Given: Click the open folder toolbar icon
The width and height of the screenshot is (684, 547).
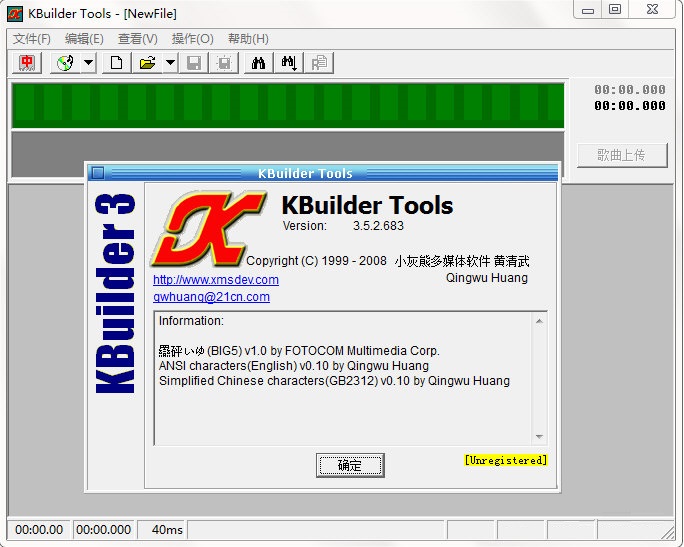Looking at the screenshot, I should (x=147, y=63).
